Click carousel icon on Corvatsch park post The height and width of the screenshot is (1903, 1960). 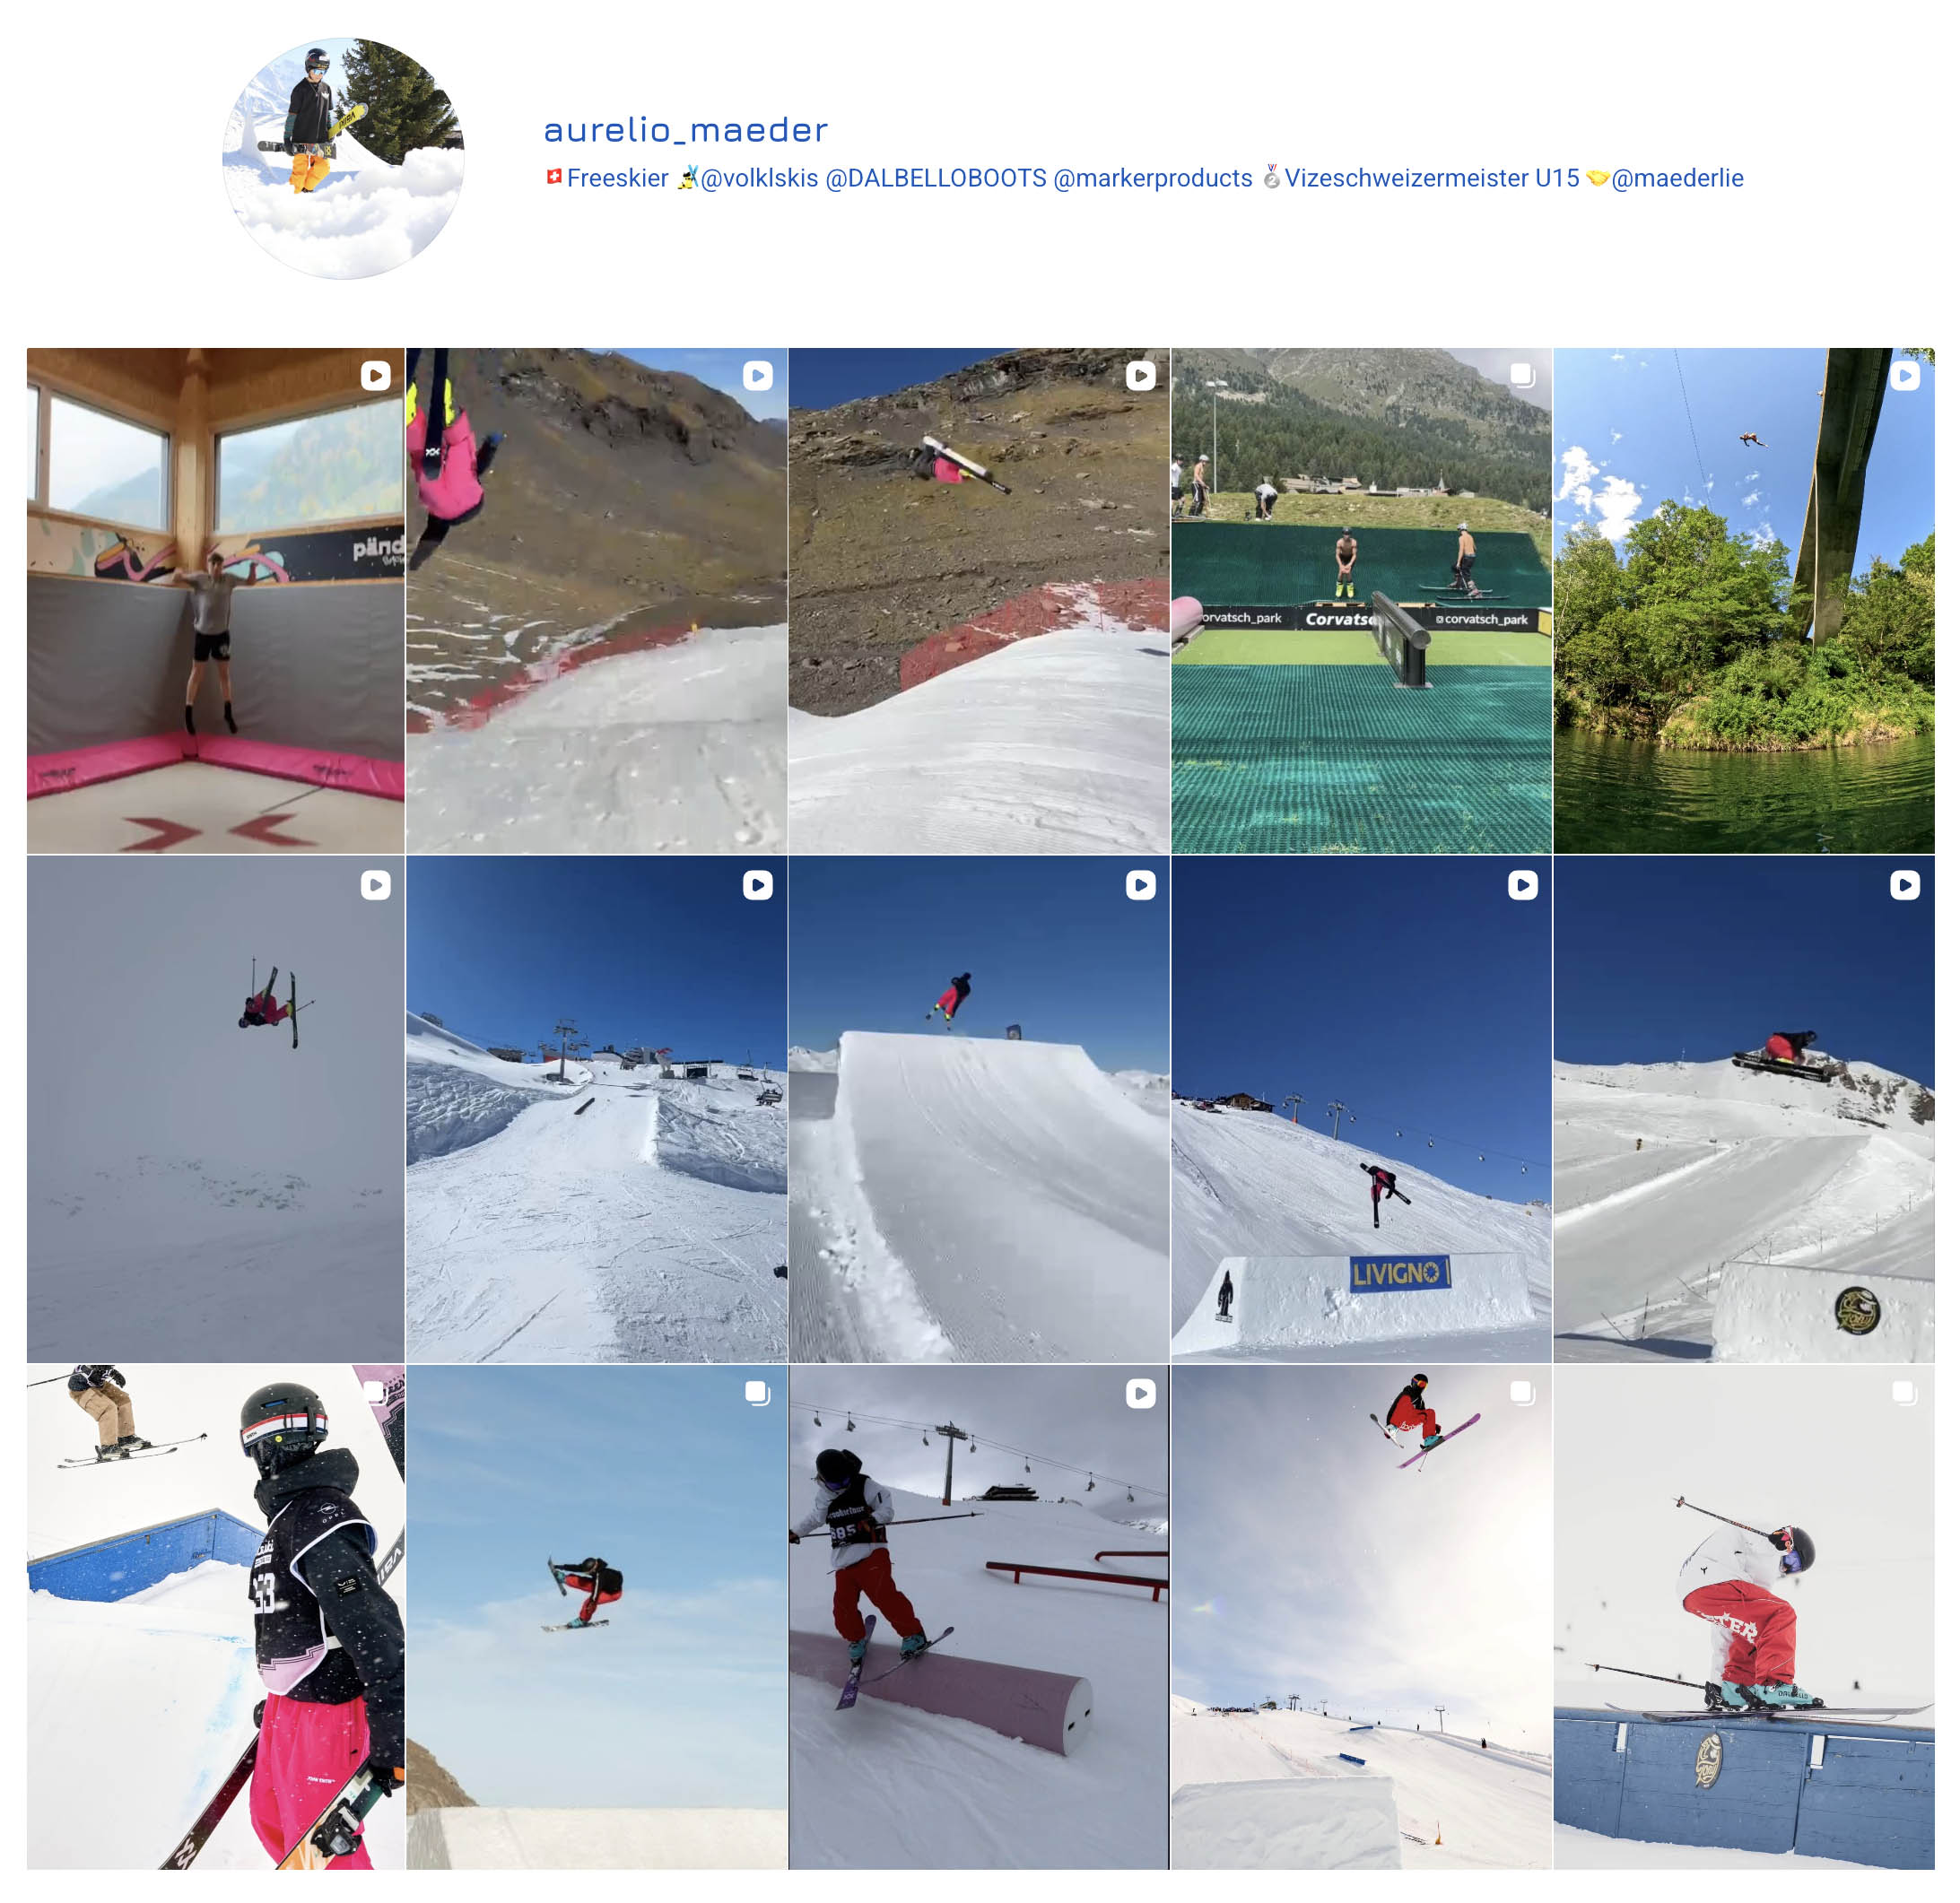(1522, 376)
